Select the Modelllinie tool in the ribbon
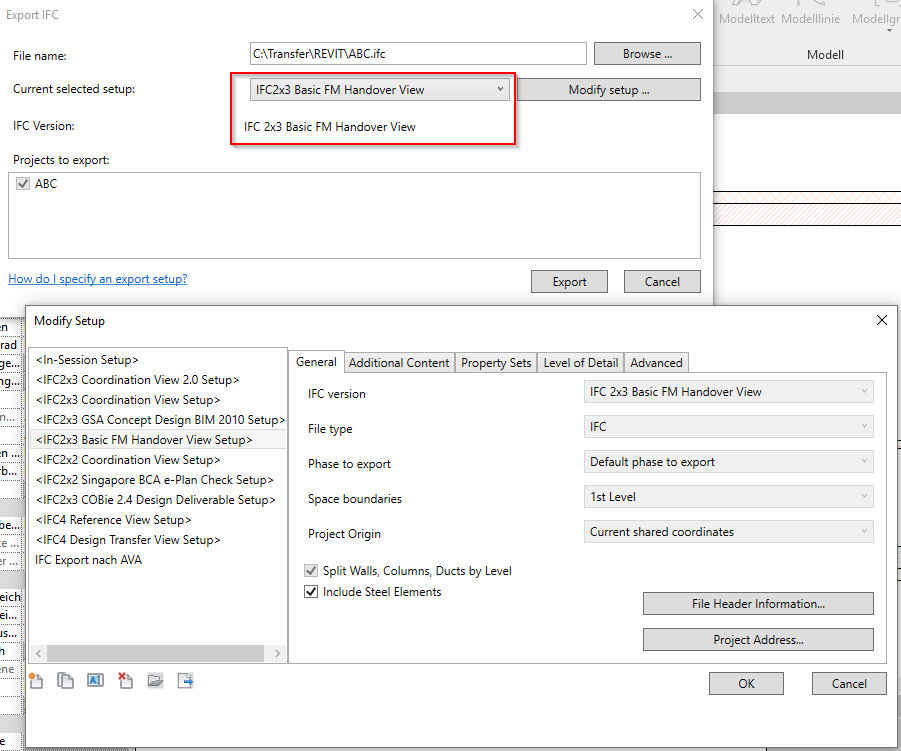This screenshot has width=901, height=751. pyautogui.click(x=811, y=18)
